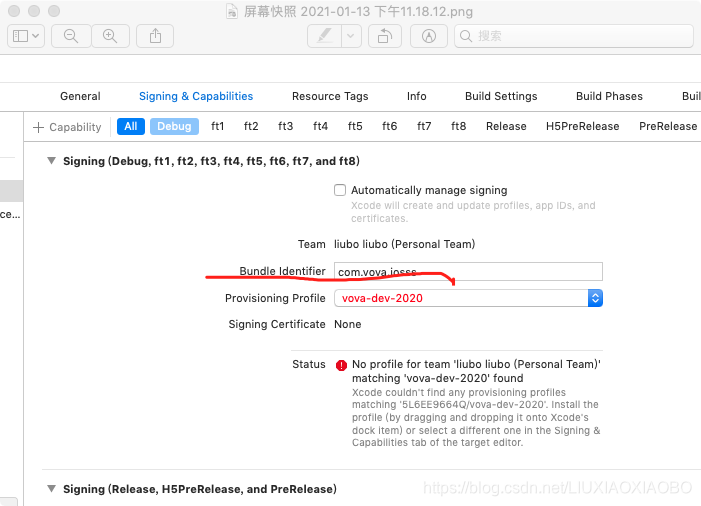Enable Automatically manage signing checkbox
Viewport: 701px width, 506px height.
pyautogui.click(x=340, y=190)
